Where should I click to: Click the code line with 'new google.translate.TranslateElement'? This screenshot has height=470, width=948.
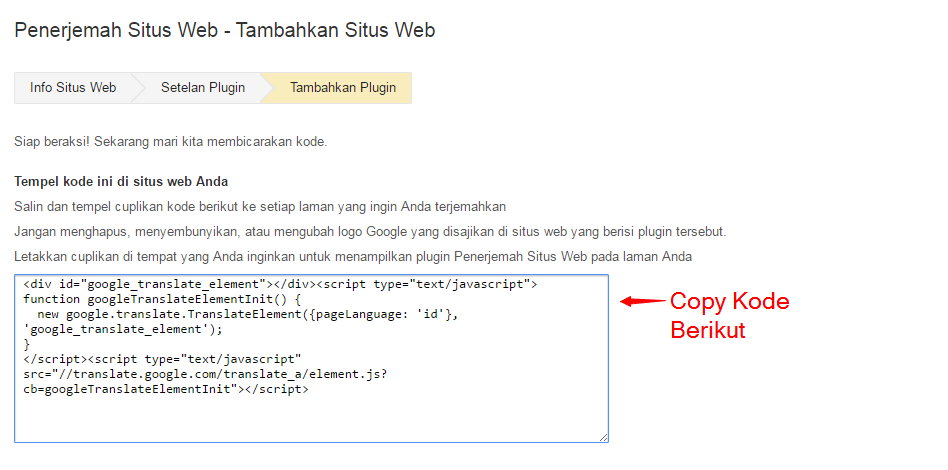click(x=248, y=314)
